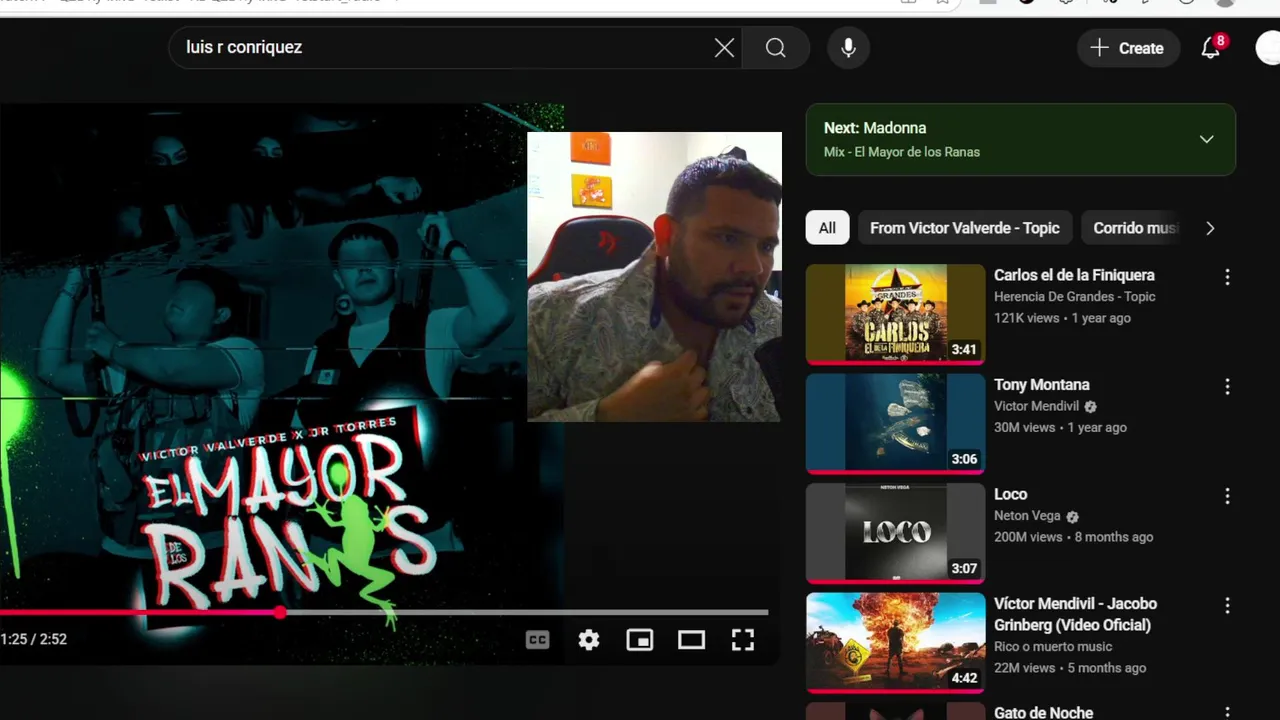1280x720 pixels.
Task: Click the 30M views - 1 year ago text
Action: [1060, 427]
